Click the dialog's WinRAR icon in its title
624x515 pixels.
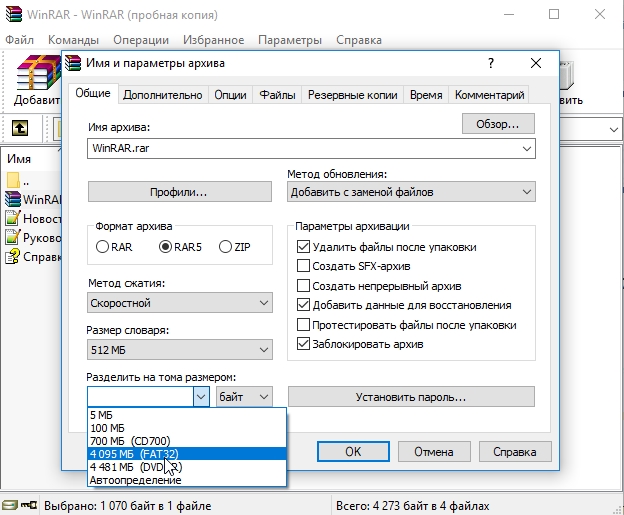coord(73,63)
